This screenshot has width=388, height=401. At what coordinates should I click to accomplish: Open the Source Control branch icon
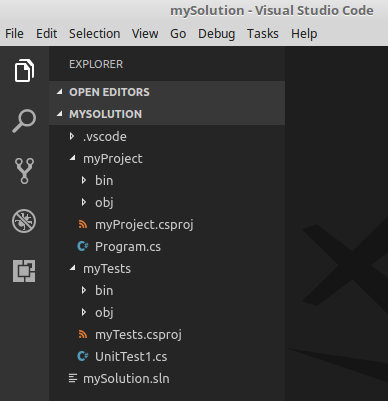click(24, 171)
